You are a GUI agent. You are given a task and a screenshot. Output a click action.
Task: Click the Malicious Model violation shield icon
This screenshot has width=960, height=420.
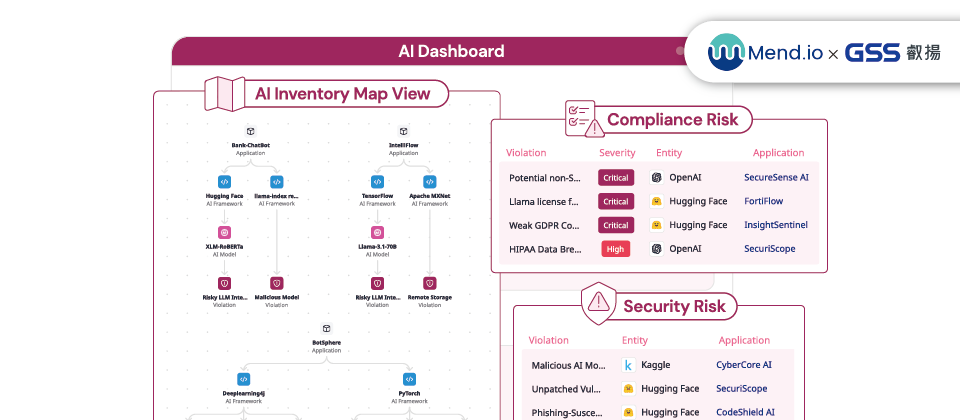277,283
